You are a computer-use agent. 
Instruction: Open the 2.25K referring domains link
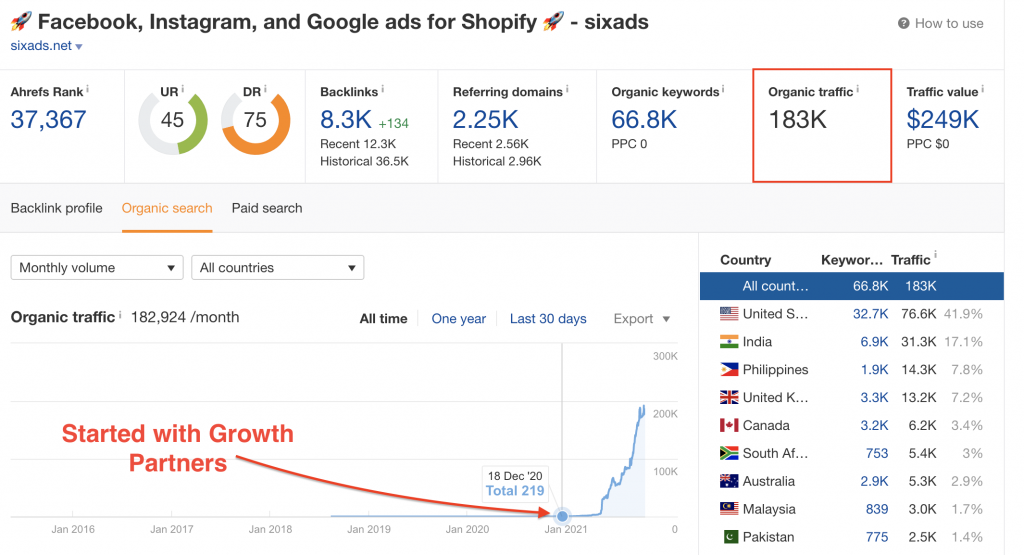pos(485,119)
